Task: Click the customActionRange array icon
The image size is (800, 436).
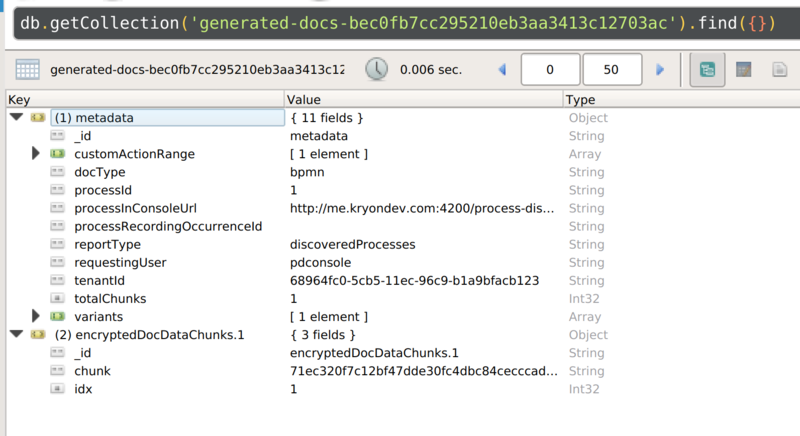Action: (x=58, y=153)
